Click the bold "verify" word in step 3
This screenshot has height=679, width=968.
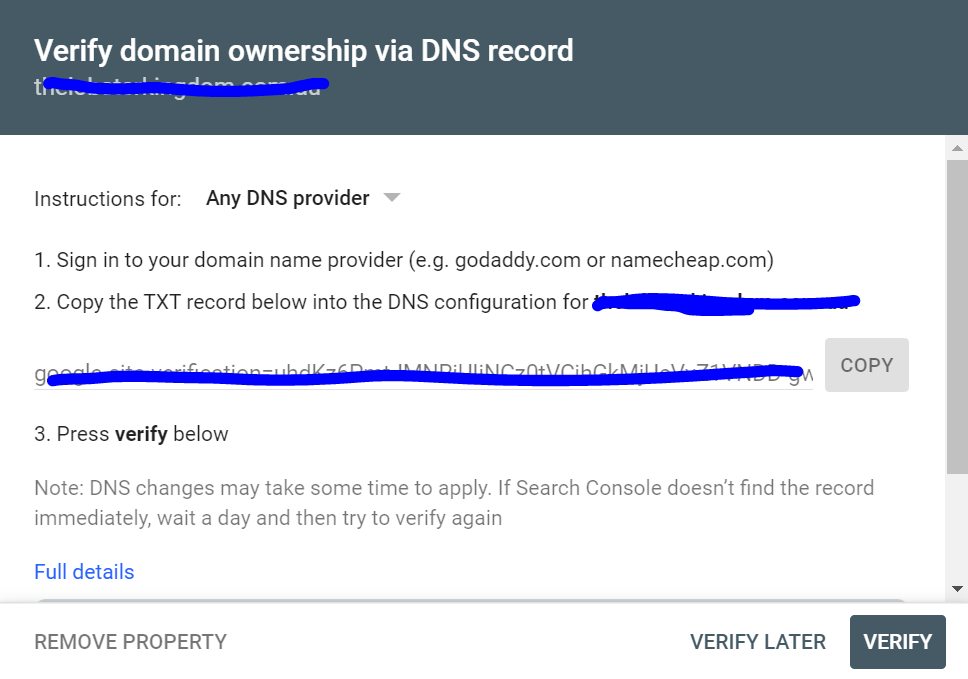tap(141, 434)
